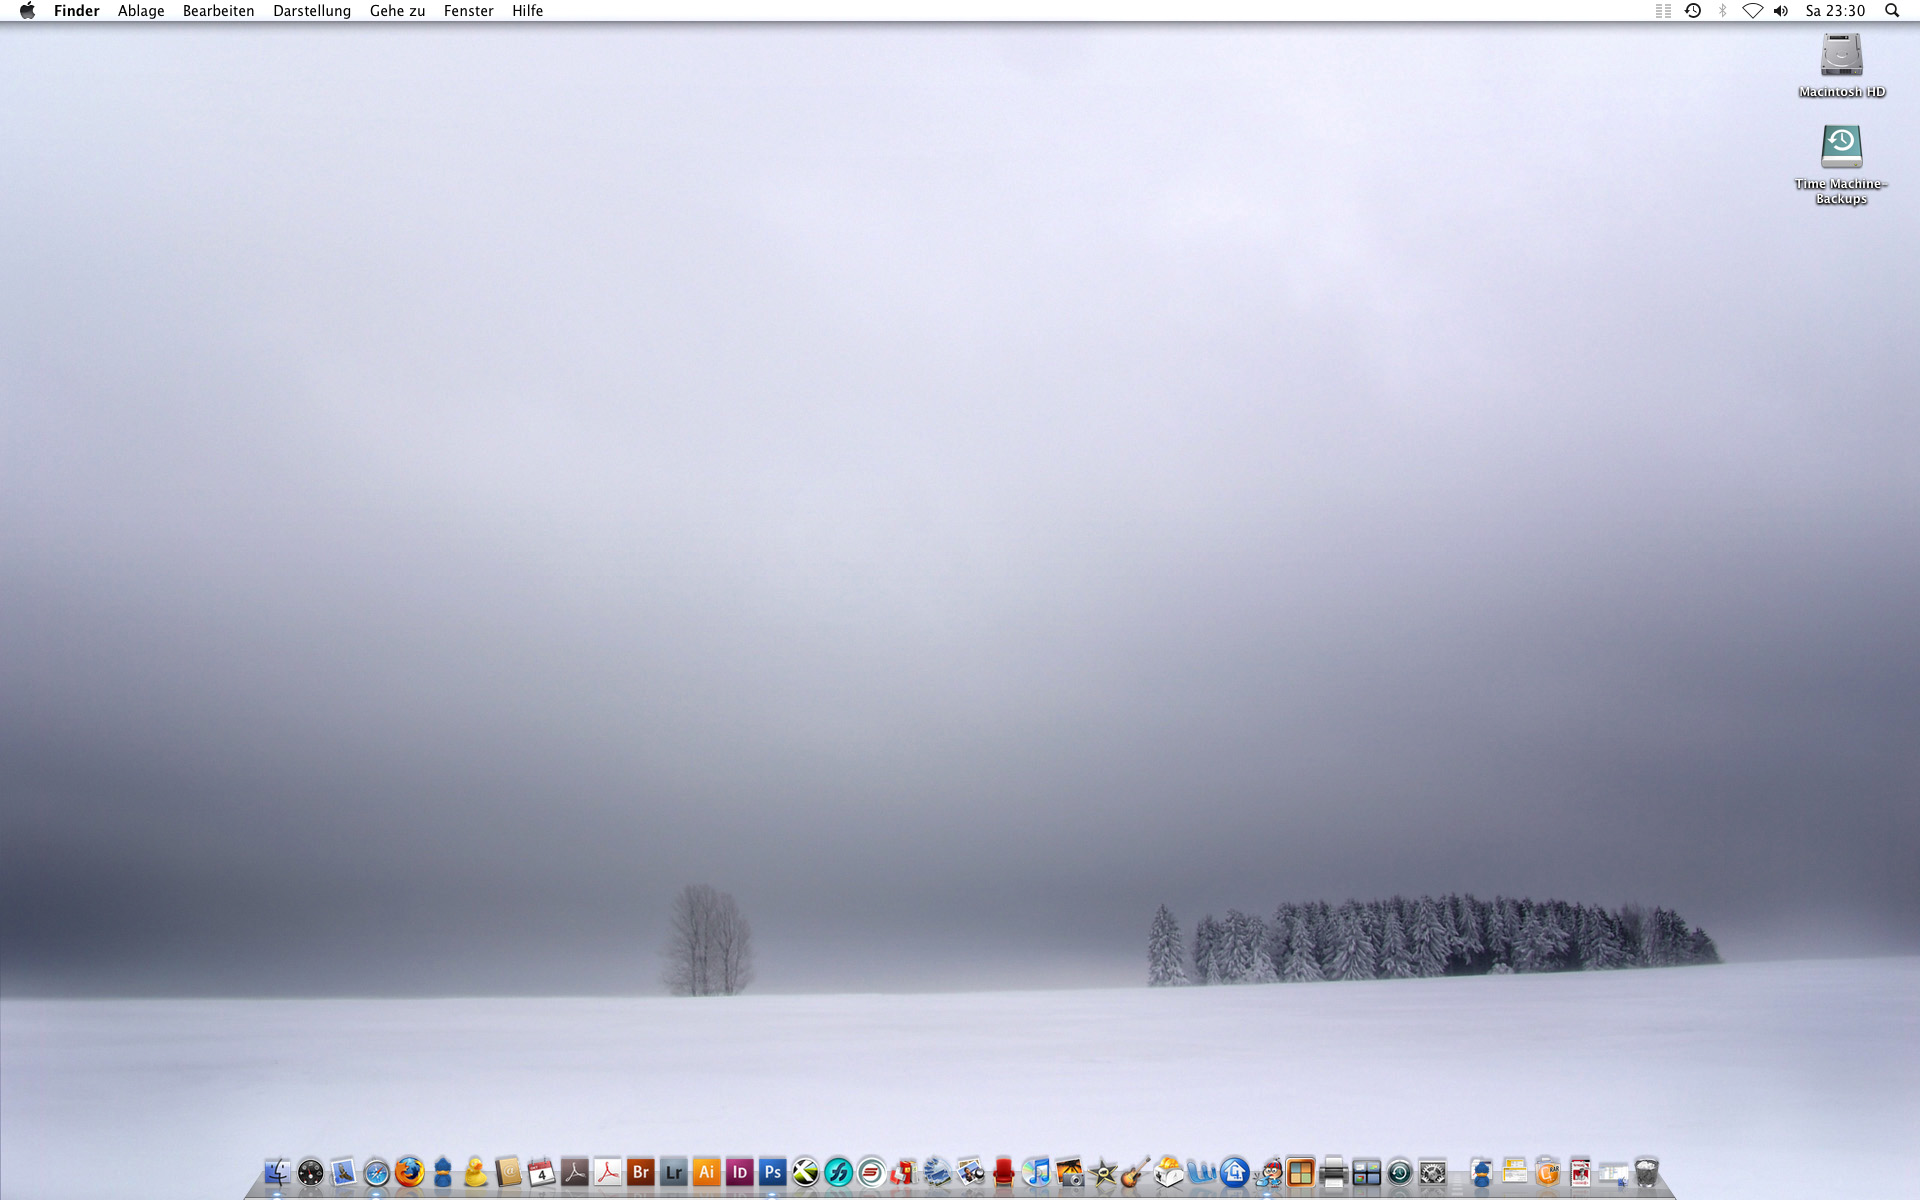Open QuarkXPress icon in Dock
The height and width of the screenshot is (1200, 1920).
coord(805,1172)
